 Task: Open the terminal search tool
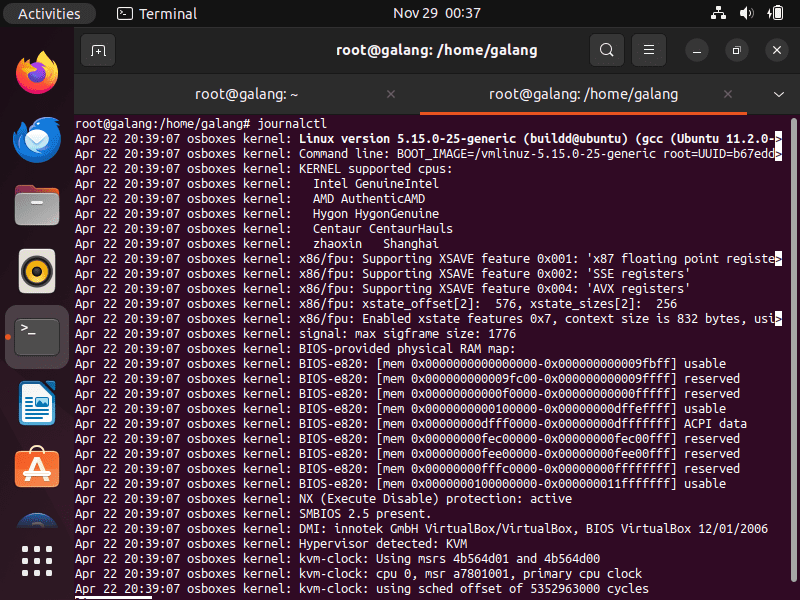tap(607, 50)
